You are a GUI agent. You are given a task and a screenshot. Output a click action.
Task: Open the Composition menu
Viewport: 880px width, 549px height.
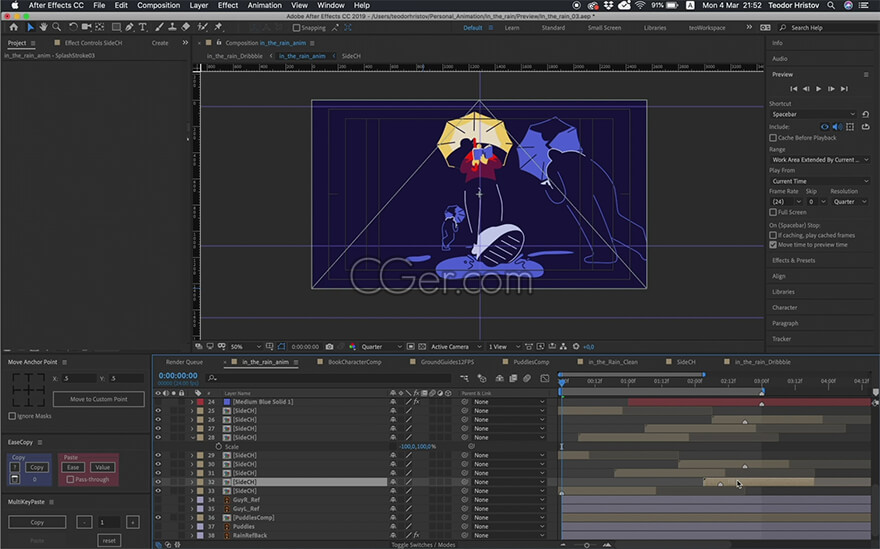point(158,5)
